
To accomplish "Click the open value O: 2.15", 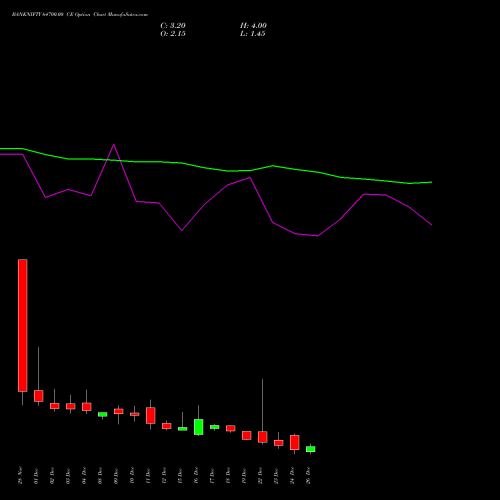I will click(x=173, y=34).
